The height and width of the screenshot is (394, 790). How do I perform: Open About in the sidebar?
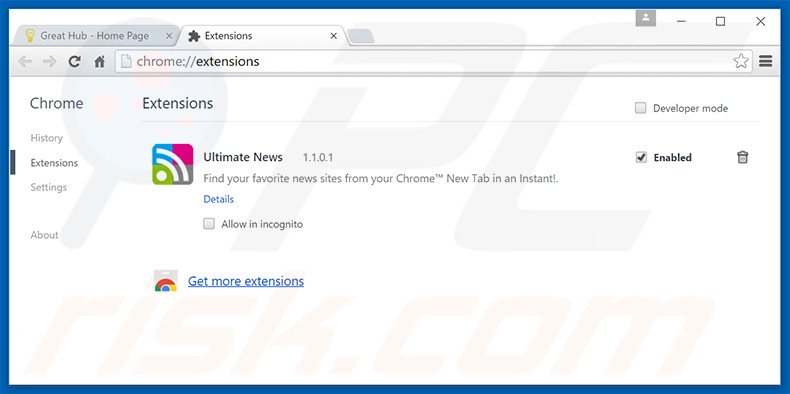coord(44,235)
